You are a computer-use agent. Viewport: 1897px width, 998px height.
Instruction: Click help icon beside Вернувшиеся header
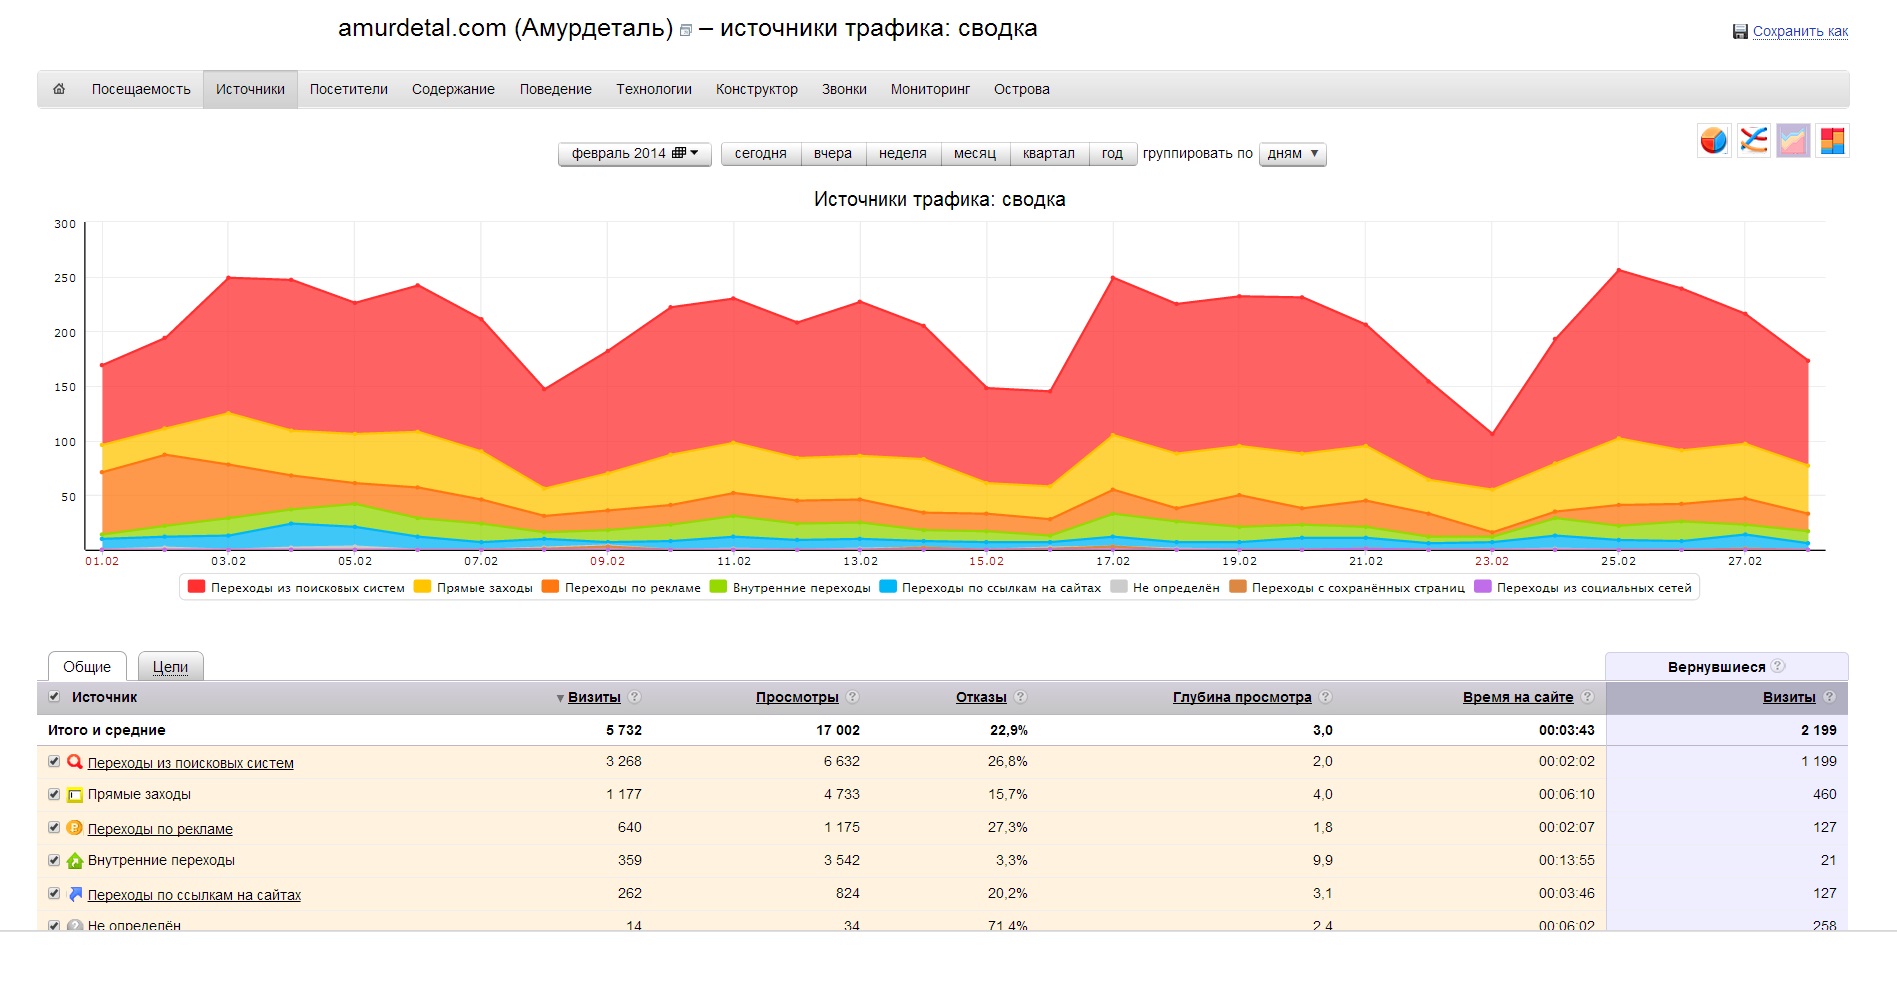pos(1778,666)
